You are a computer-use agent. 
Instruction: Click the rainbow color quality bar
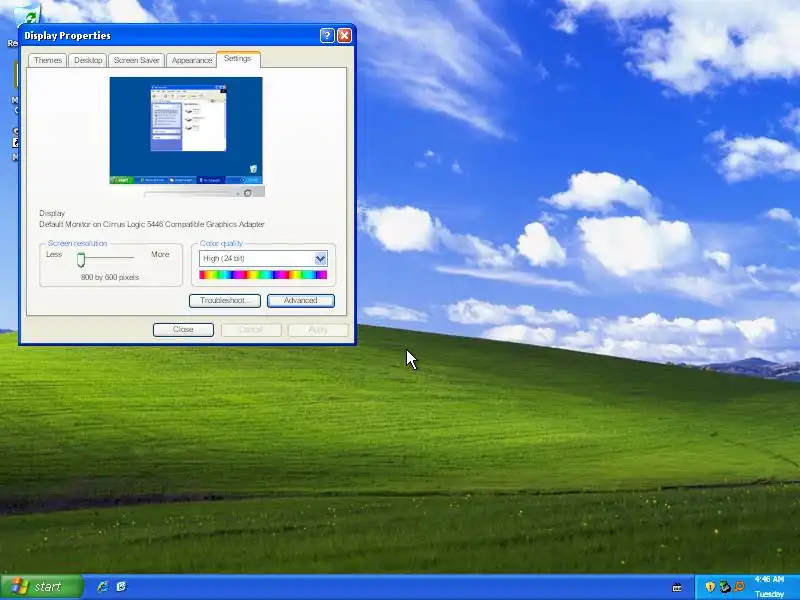[x=263, y=275]
